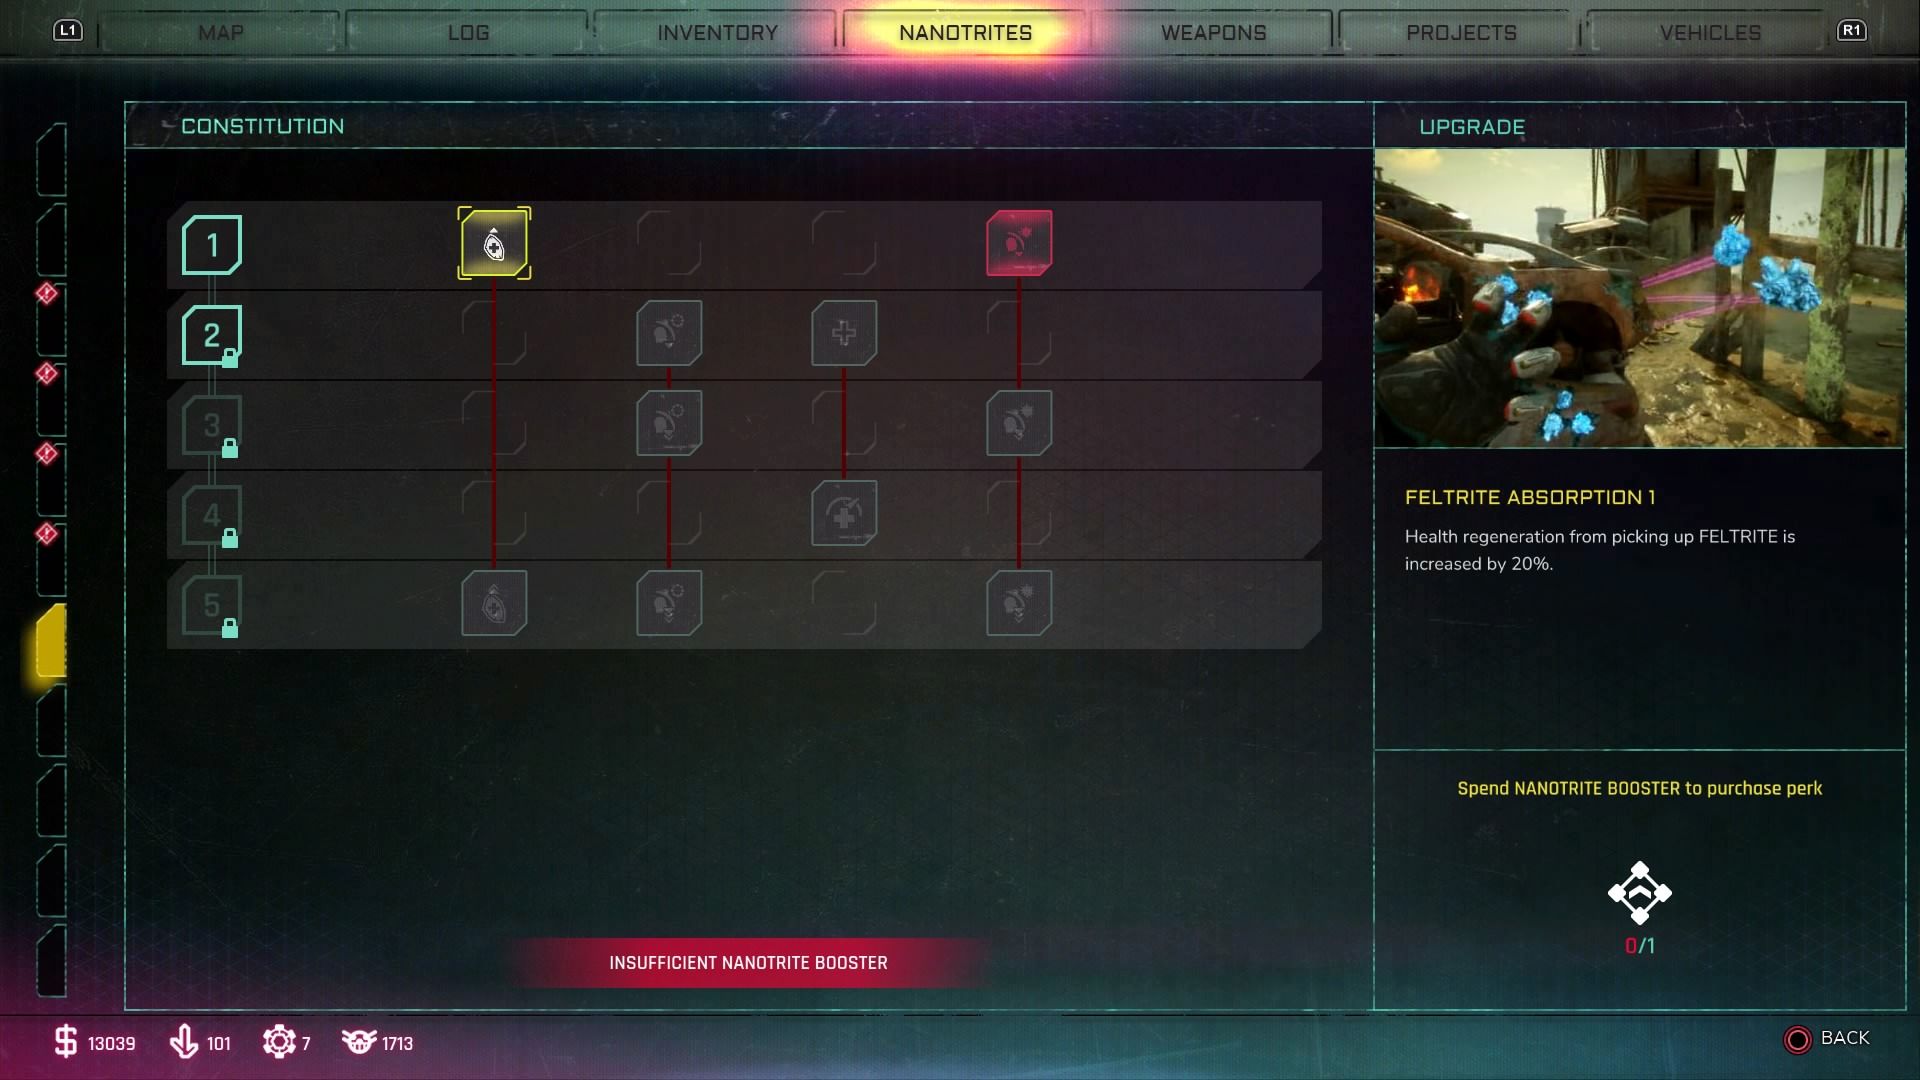
Task: Select the yellow active nanotrite category in sidebar
Action: click(51, 641)
